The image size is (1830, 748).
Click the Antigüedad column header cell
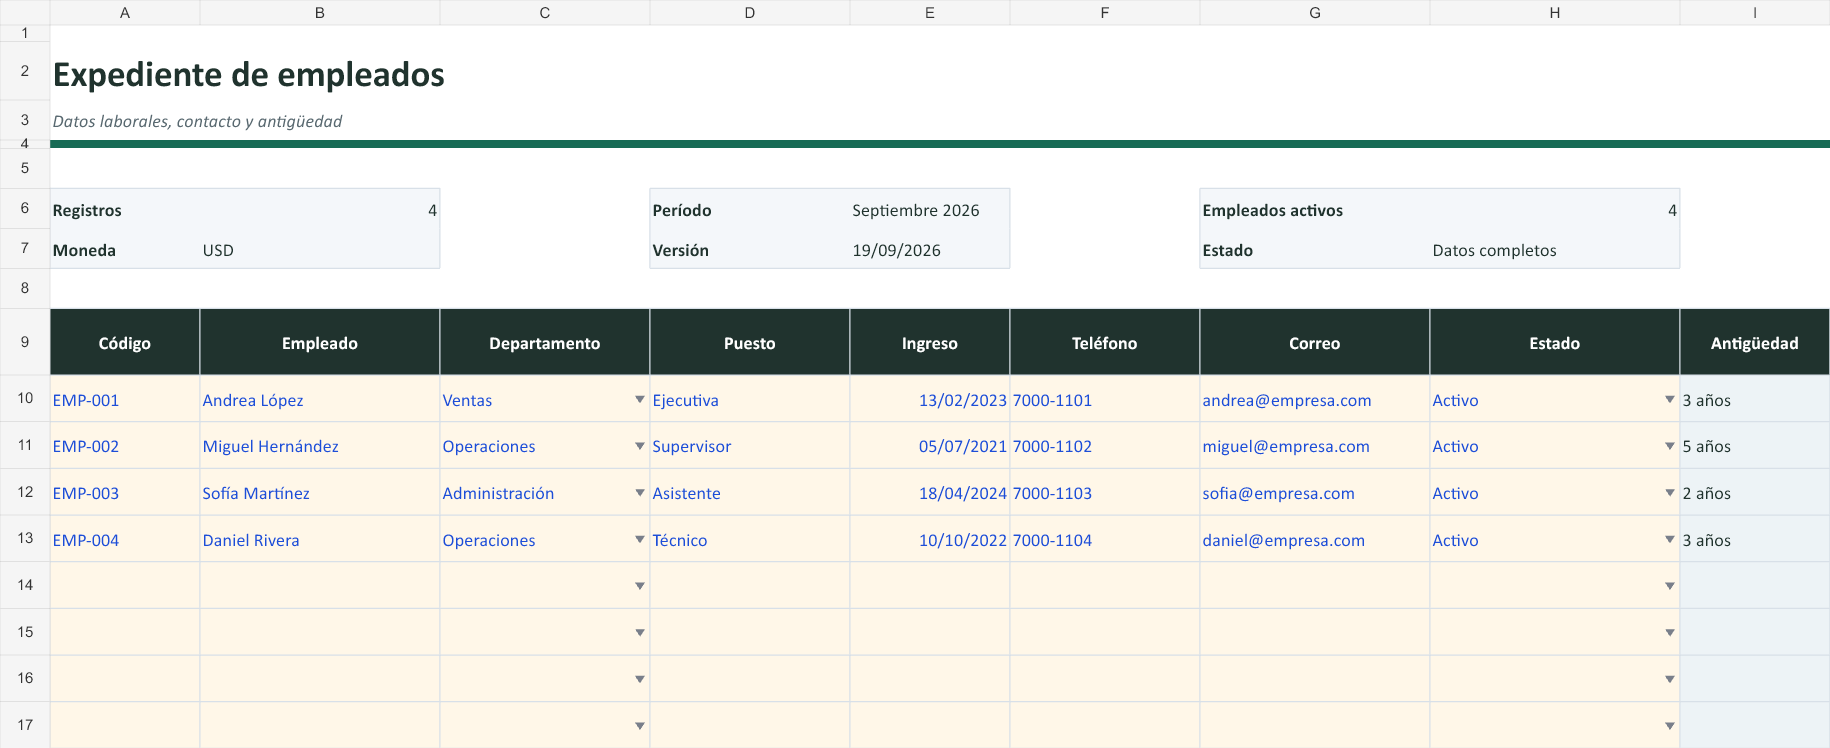1755,342
